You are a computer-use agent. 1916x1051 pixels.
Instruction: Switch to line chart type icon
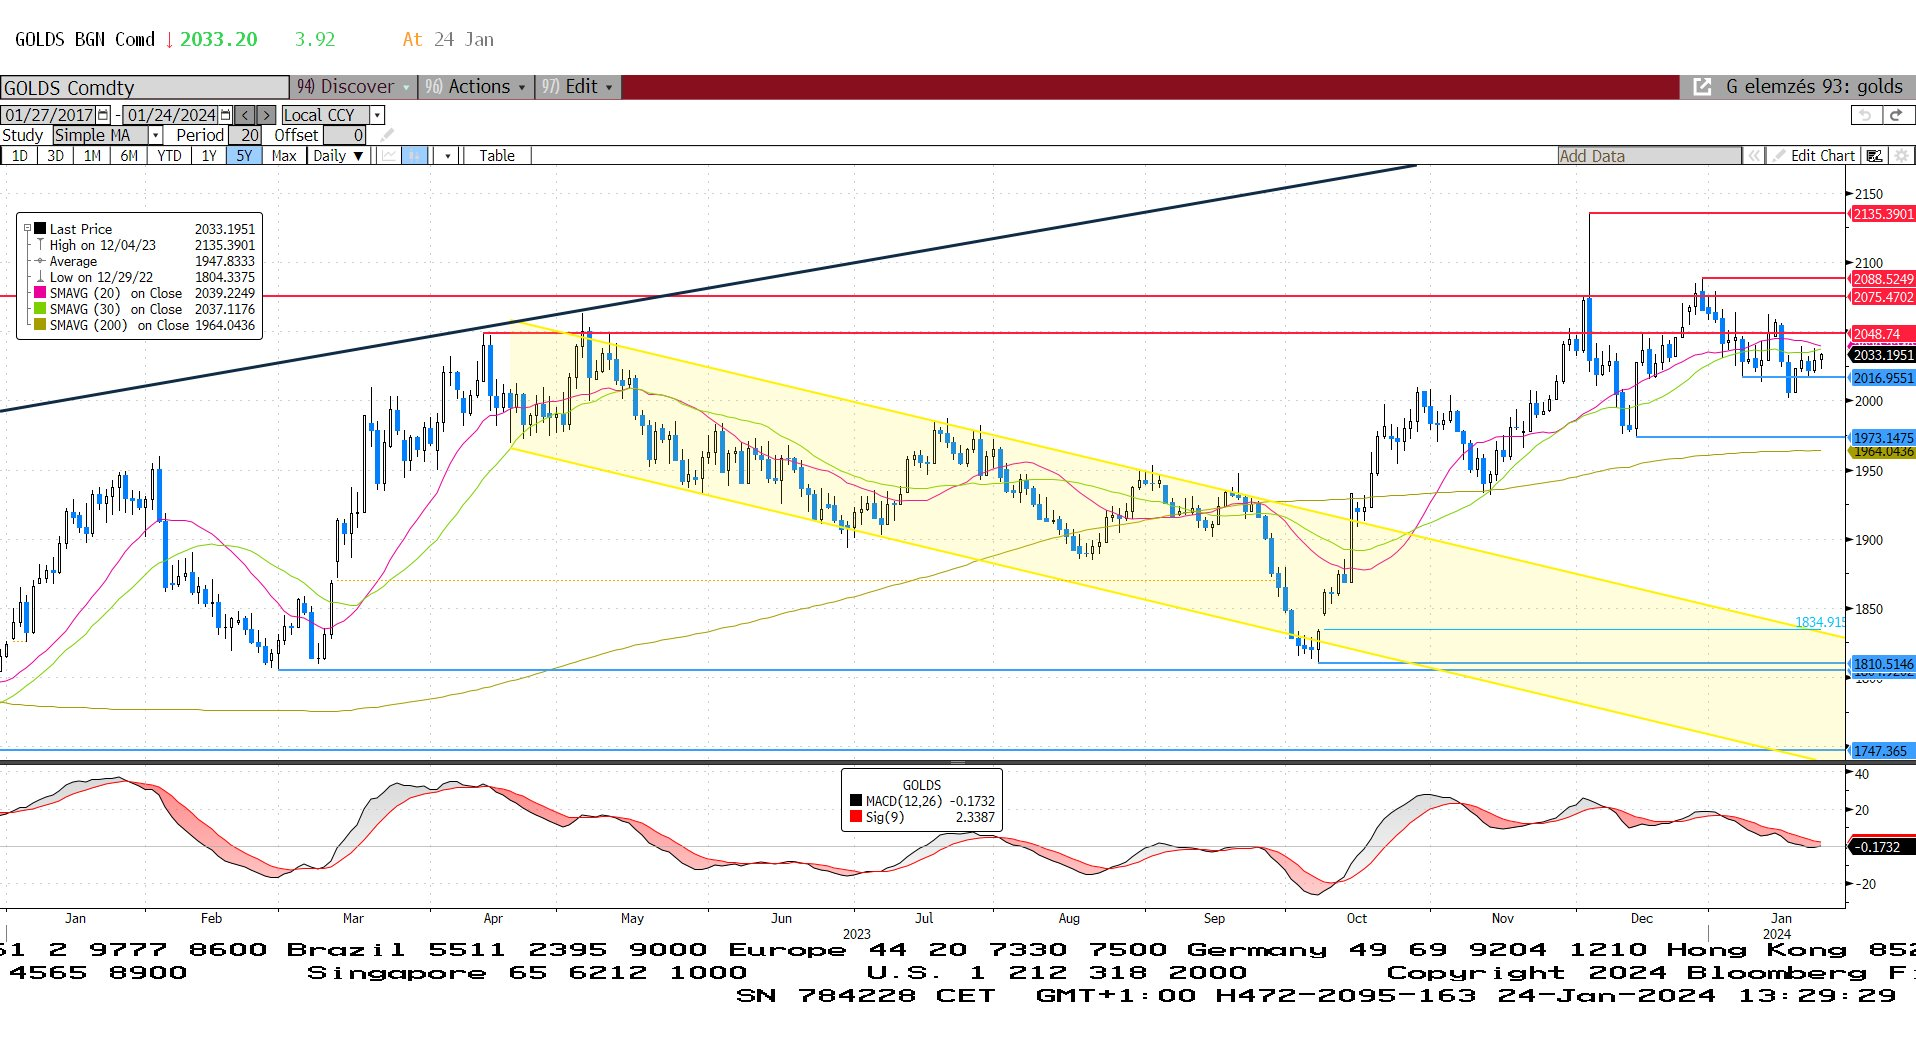pos(388,156)
